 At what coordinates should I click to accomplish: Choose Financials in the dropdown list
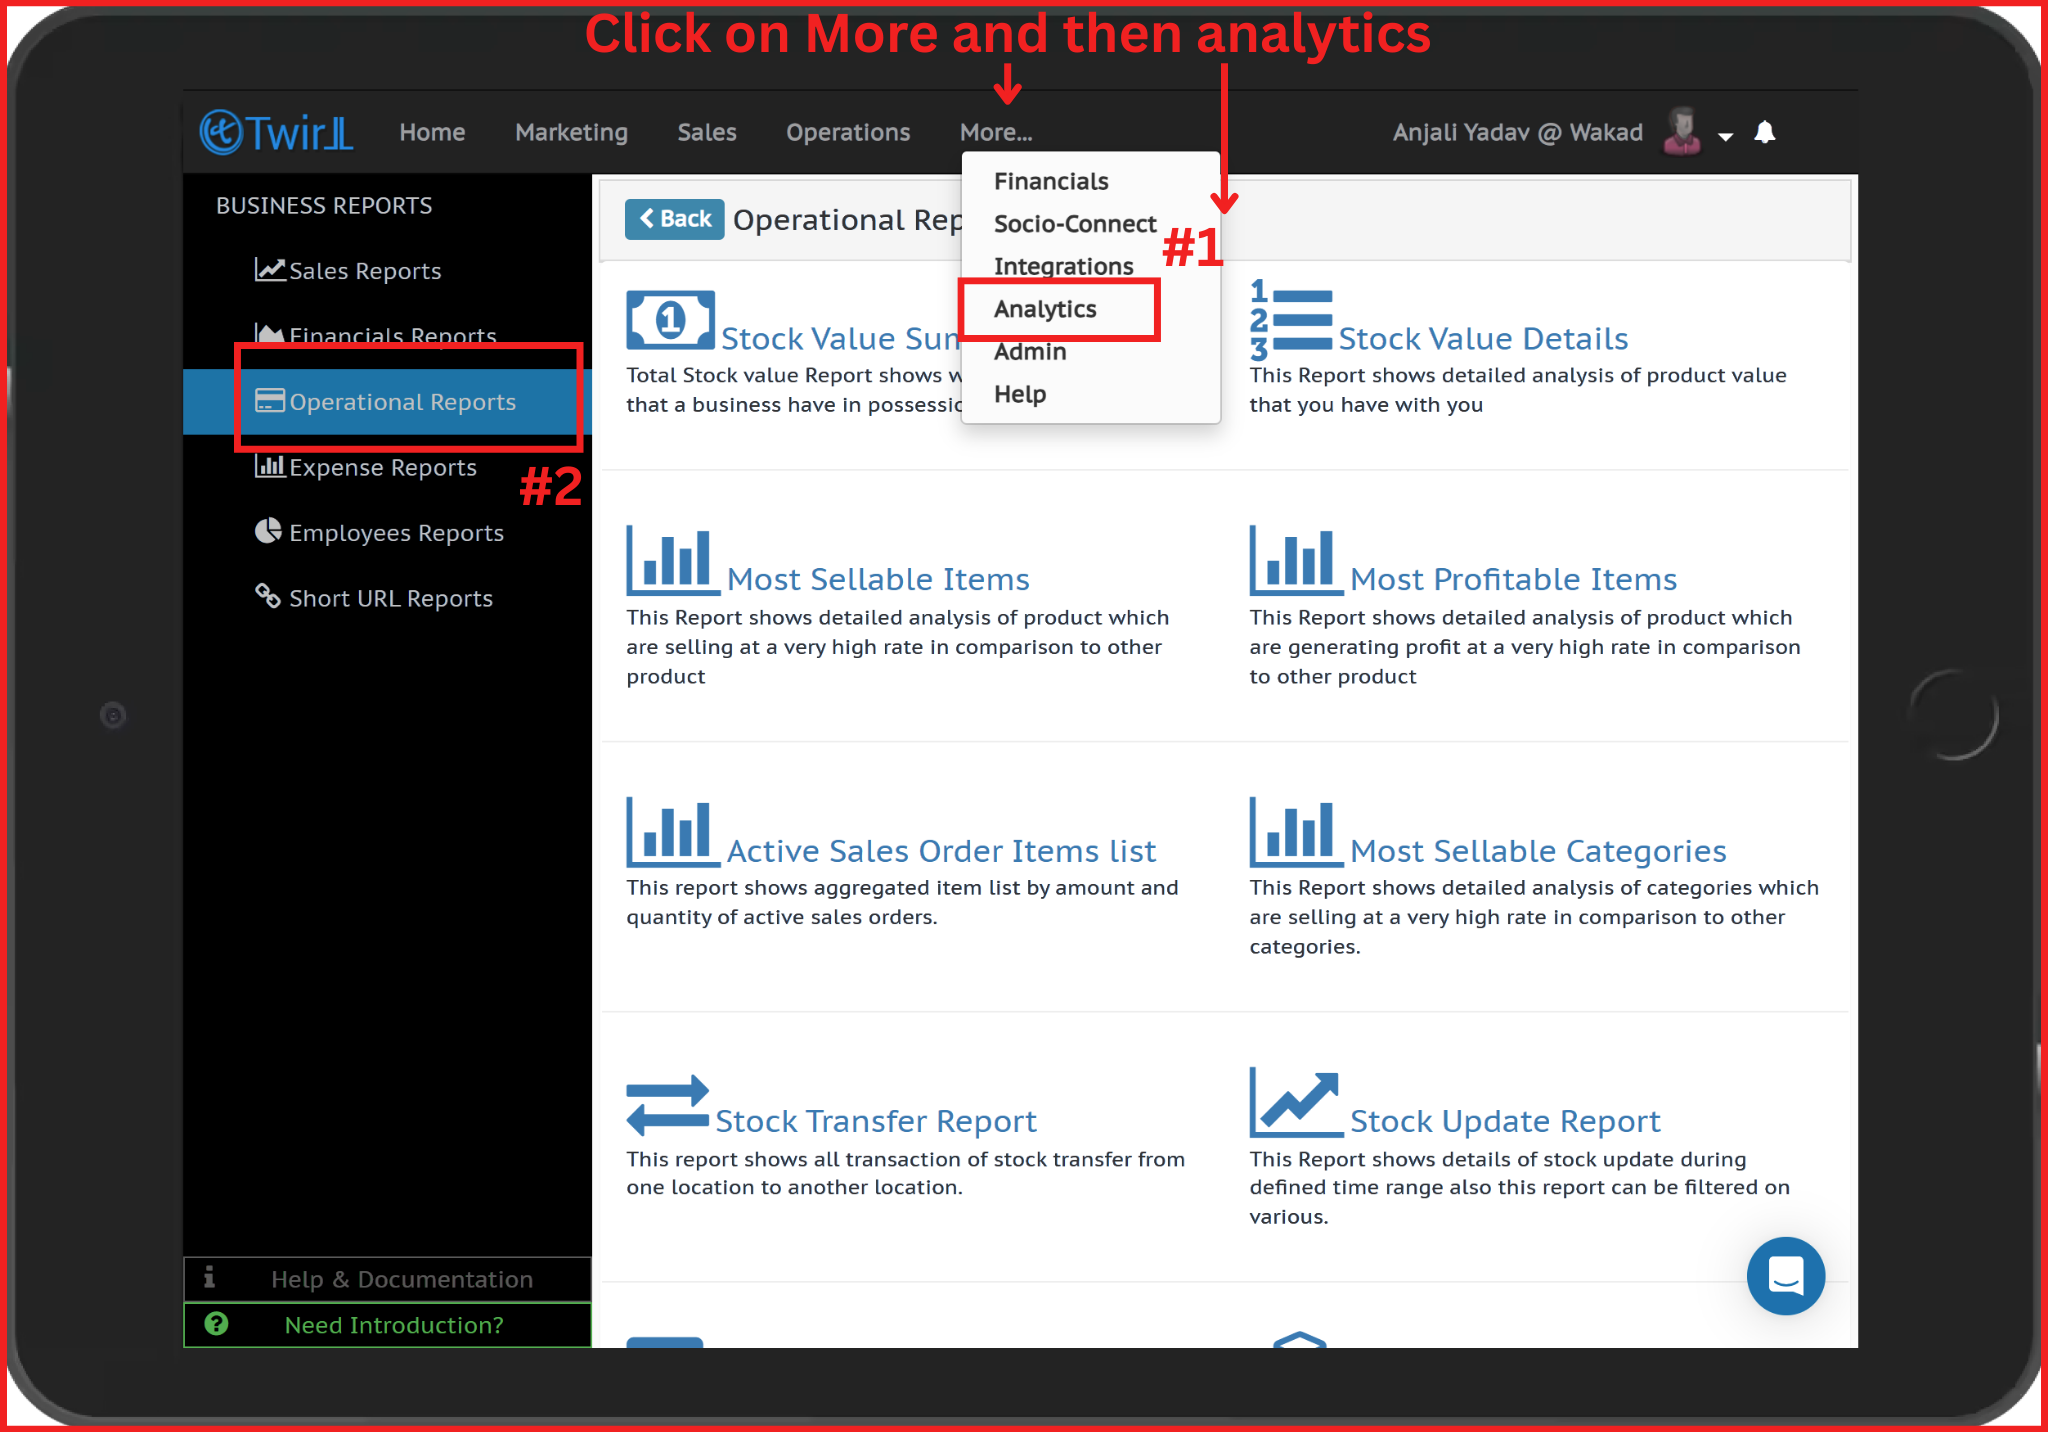point(1051,181)
